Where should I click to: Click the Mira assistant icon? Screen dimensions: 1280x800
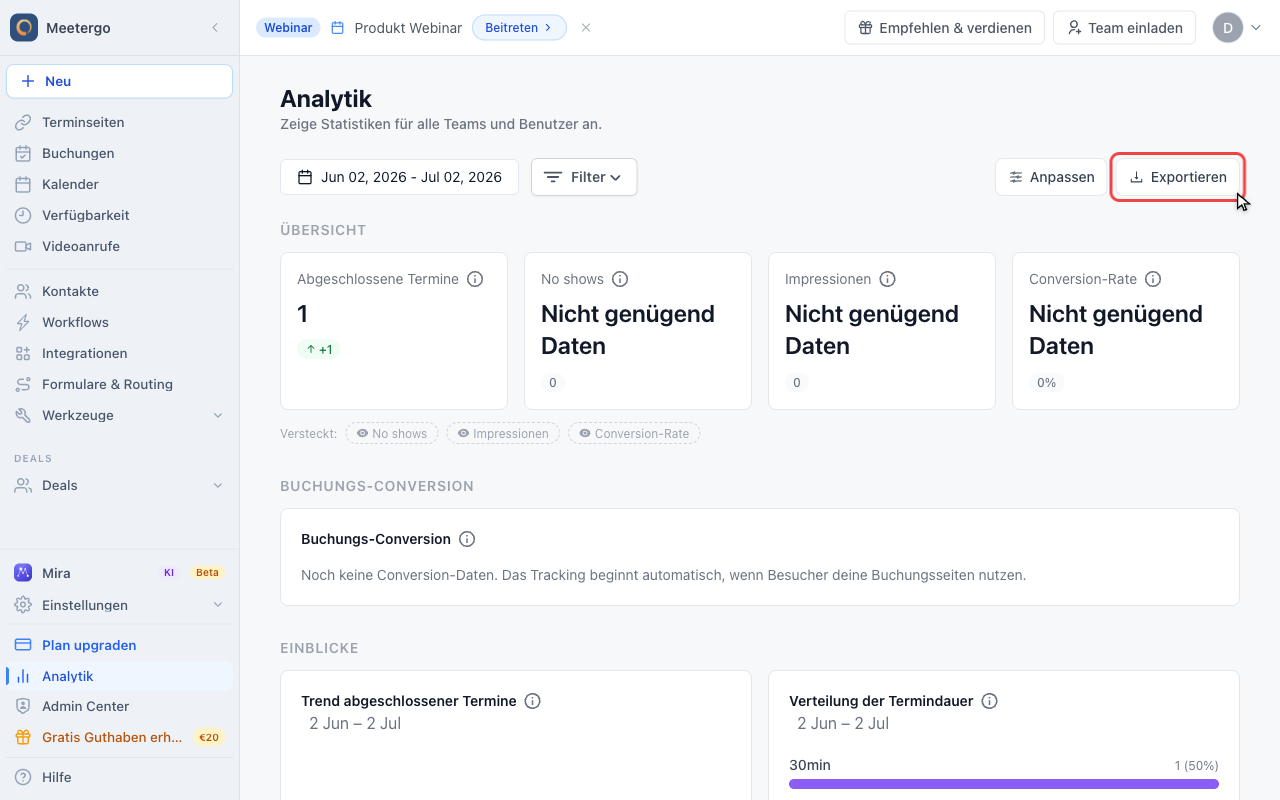(x=23, y=573)
